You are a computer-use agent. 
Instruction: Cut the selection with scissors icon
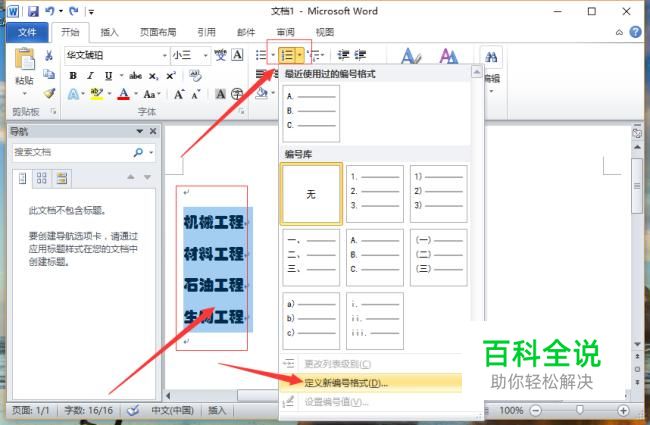pos(49,55)
